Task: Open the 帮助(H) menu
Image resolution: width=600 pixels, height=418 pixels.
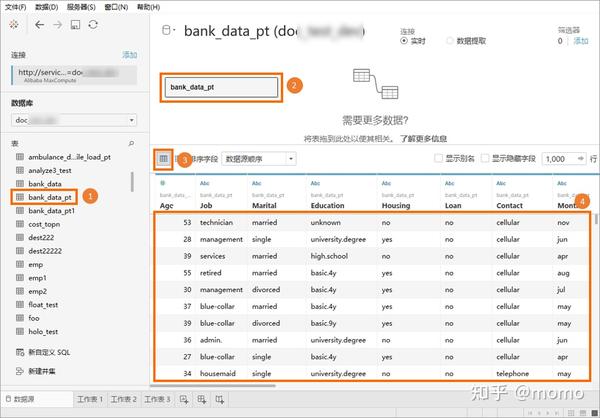Action: [148, 7]
